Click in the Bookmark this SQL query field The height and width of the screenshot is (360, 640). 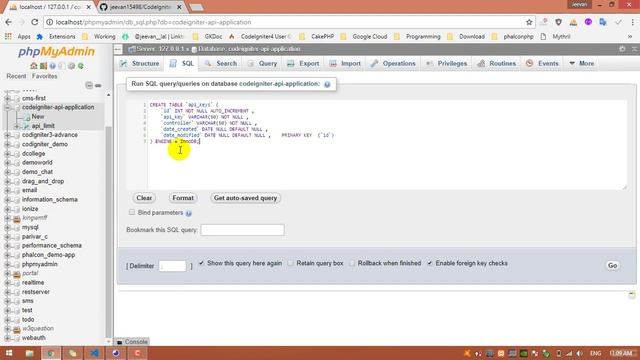click(242, 230)
